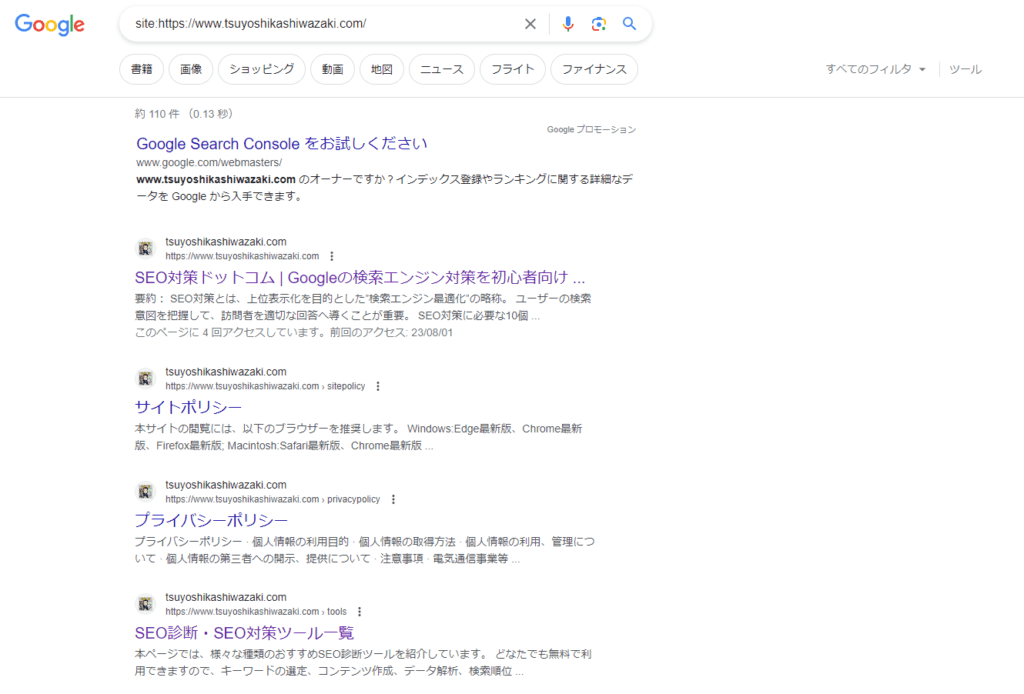Viewport: 1024px width, 694px height.
Task: Click the blue magnifying glass search icon
Action: [x=629, y=24]
